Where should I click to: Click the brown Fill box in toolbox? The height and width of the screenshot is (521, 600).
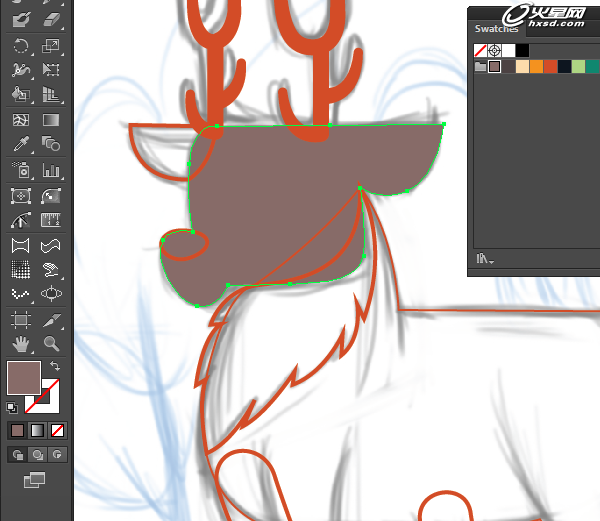24,378
